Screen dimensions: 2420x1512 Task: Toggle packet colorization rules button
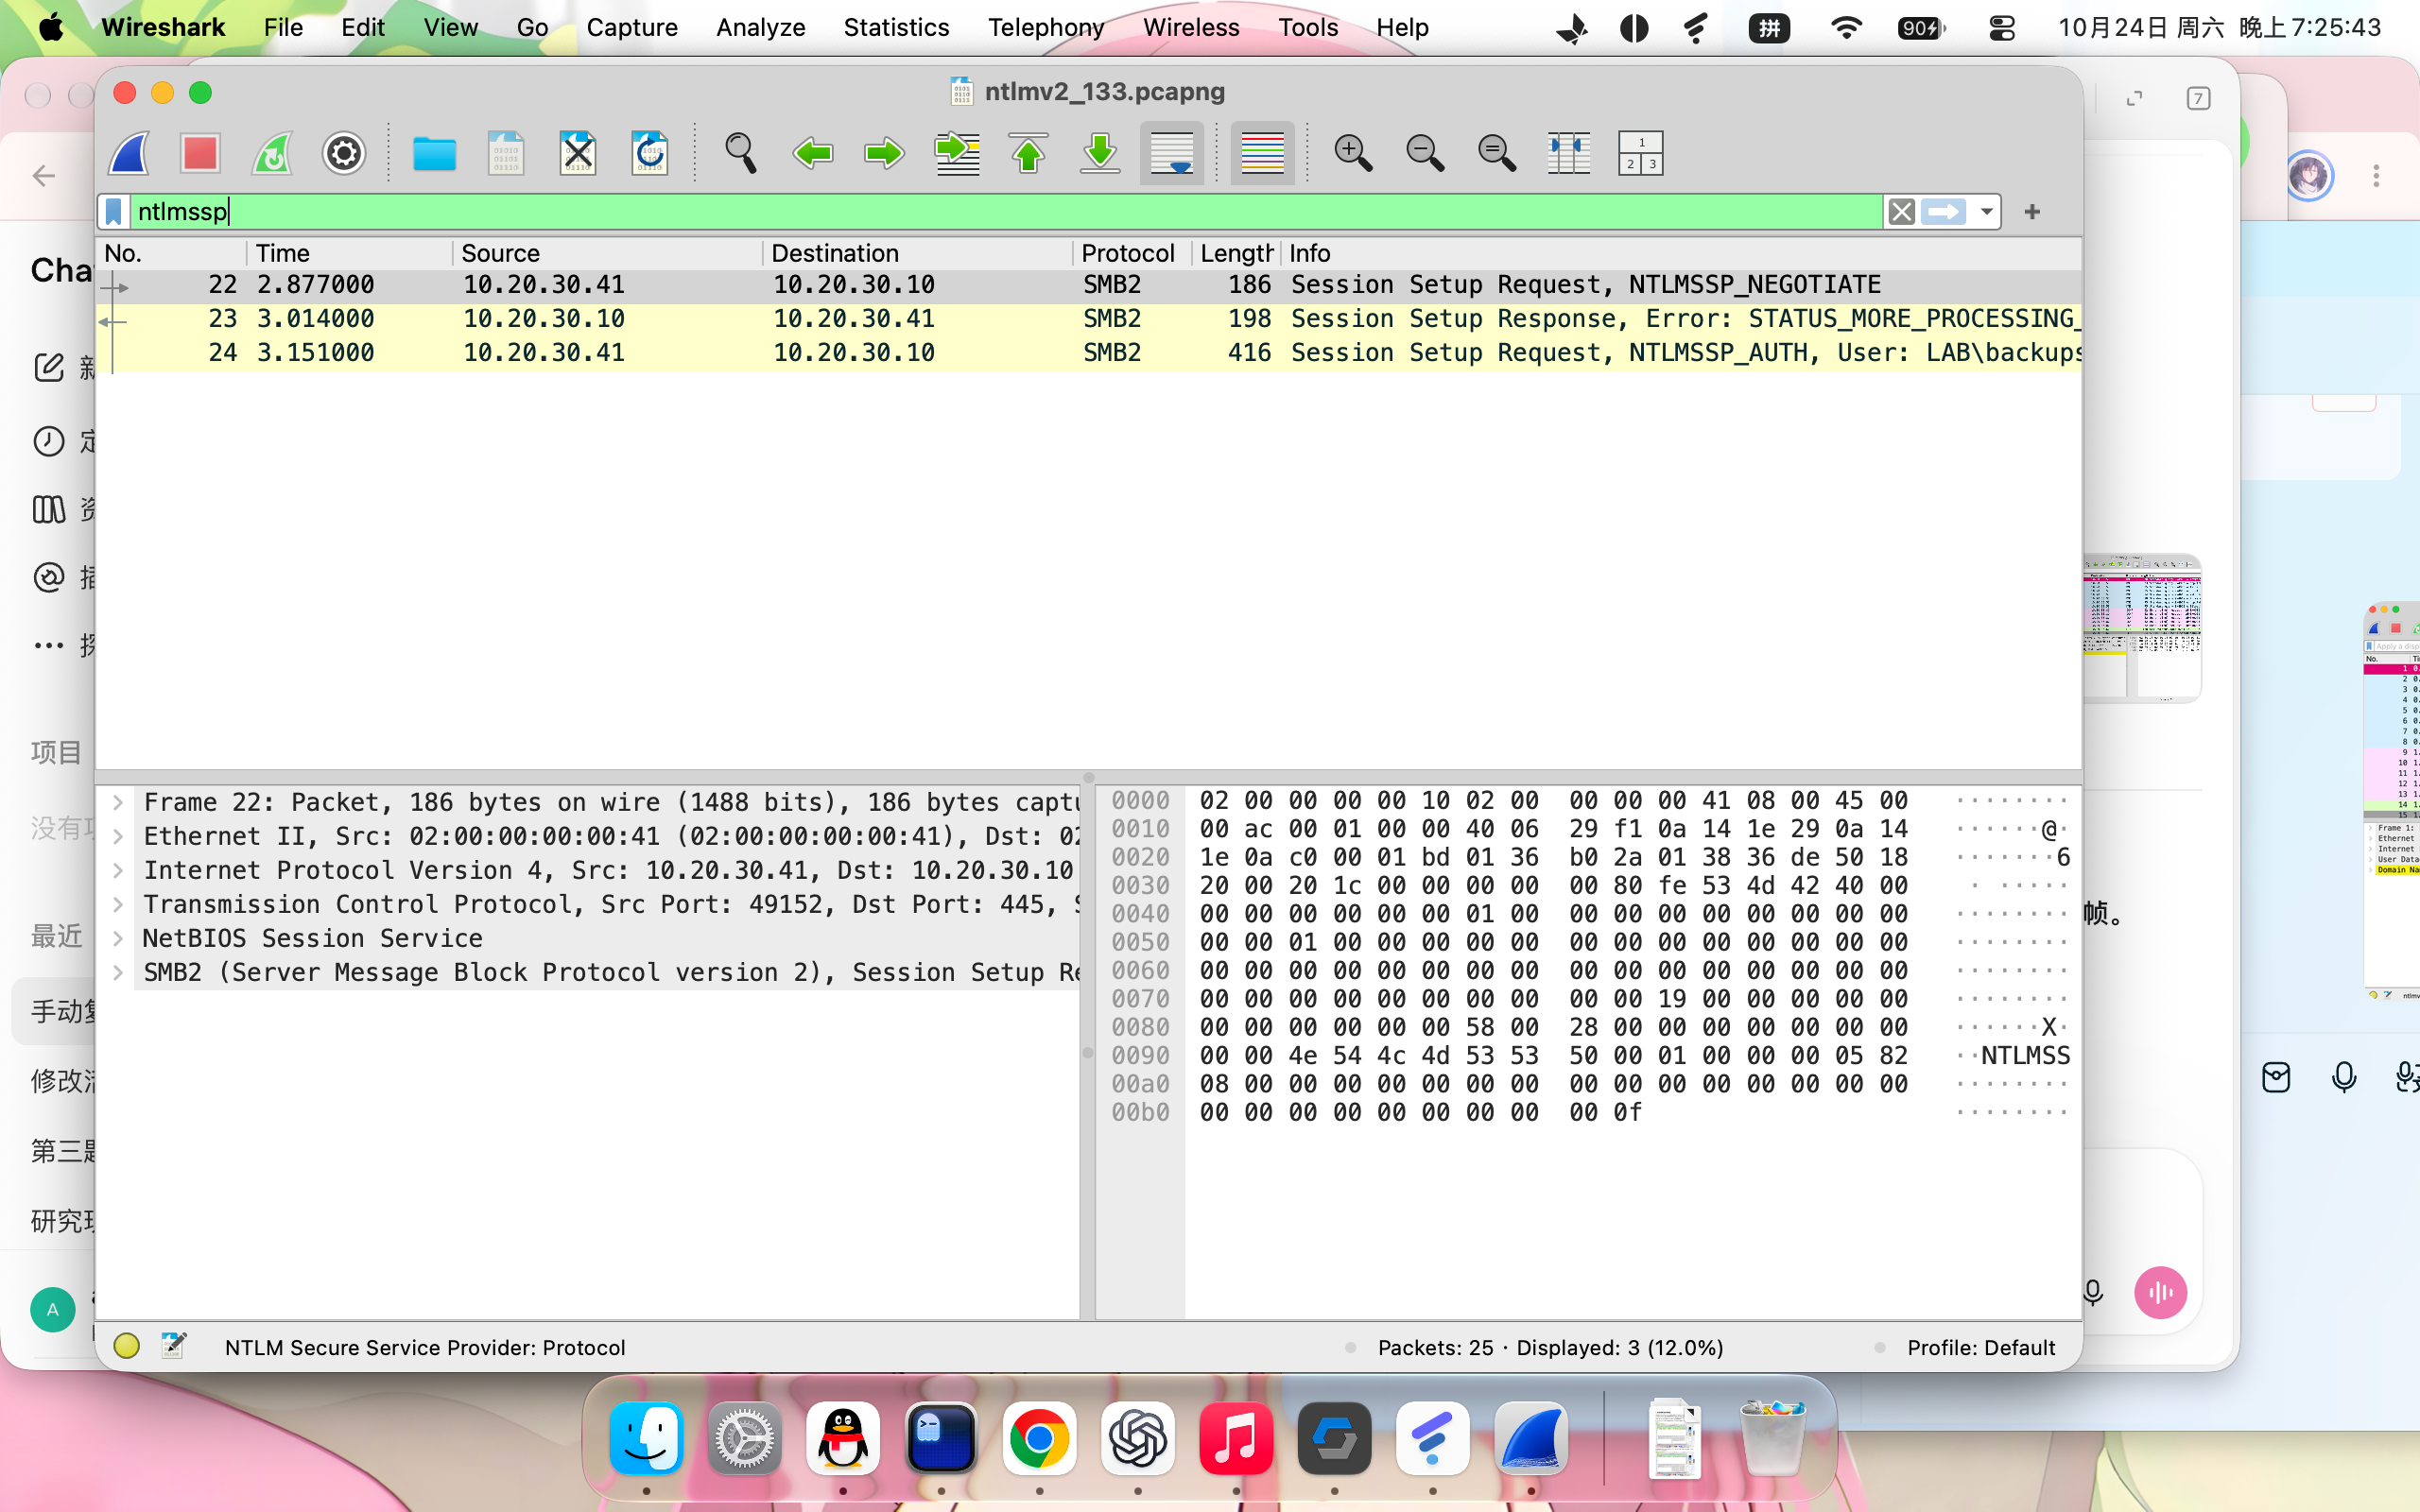coord(1262,153)
